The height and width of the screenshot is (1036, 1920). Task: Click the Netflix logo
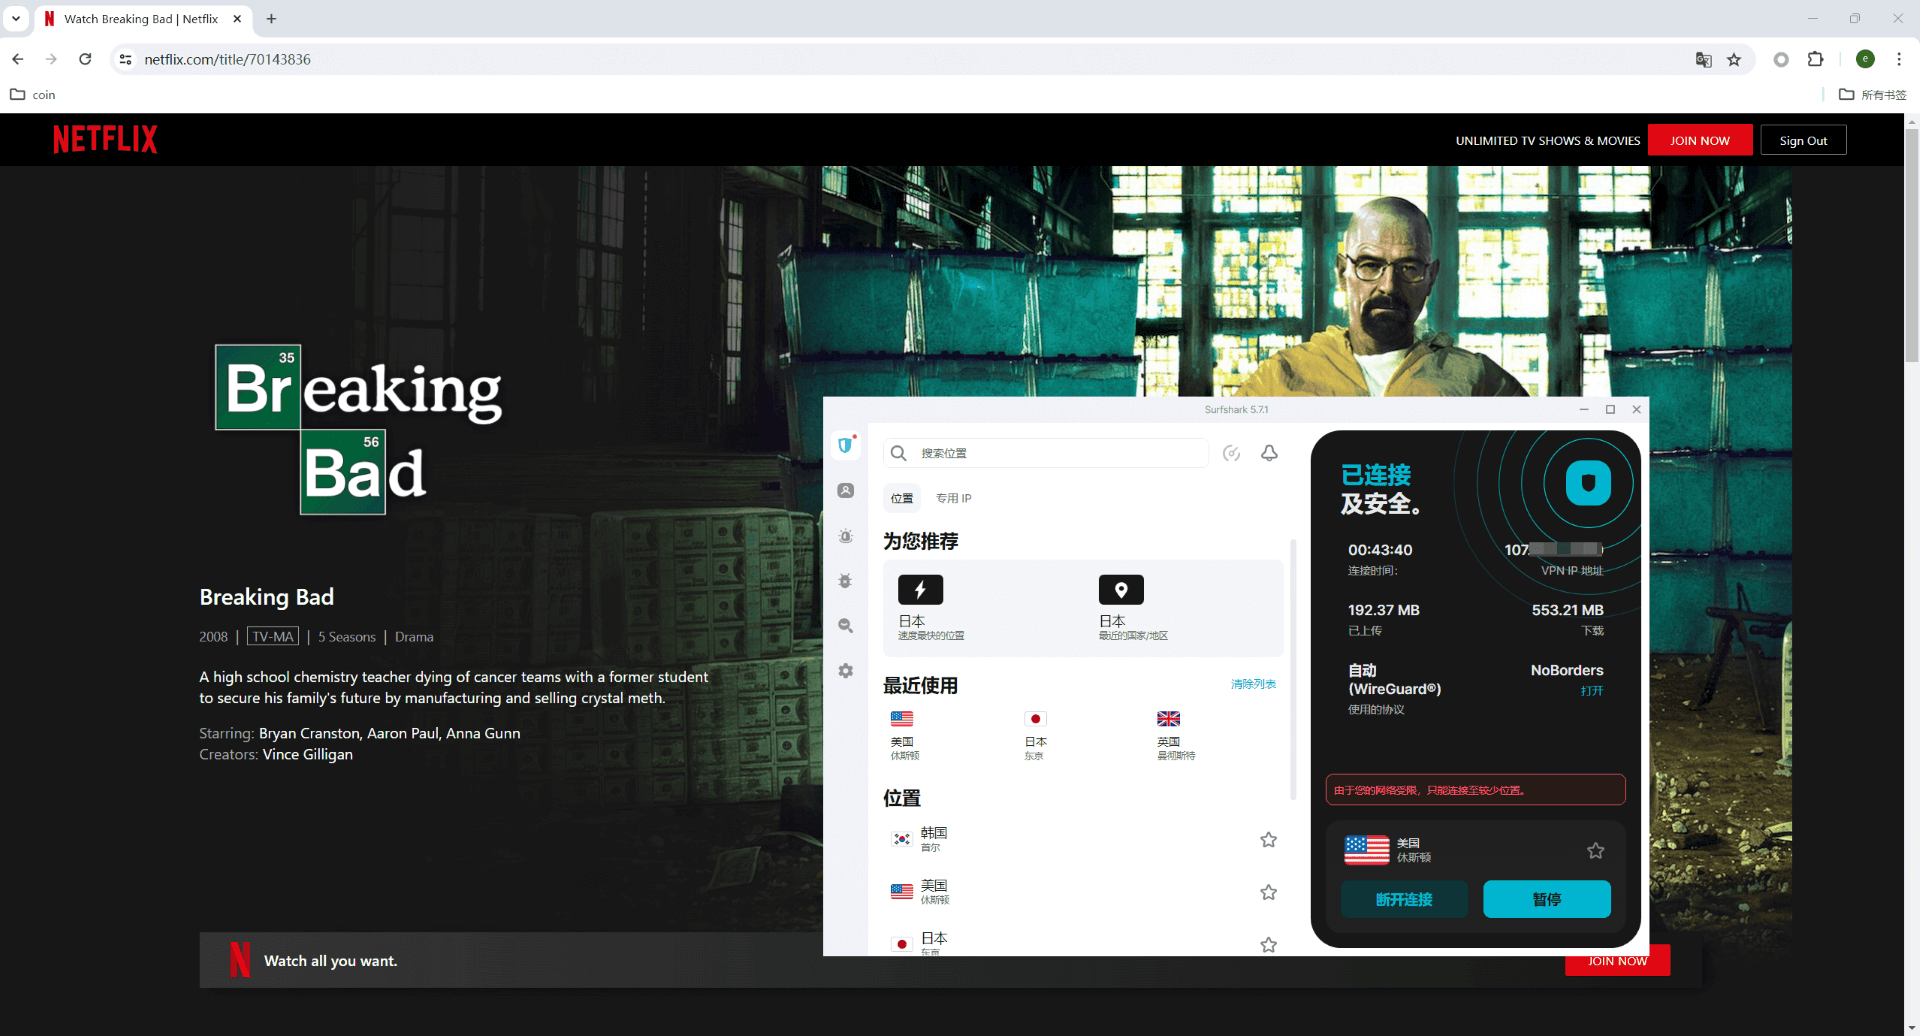pos(105,139)
